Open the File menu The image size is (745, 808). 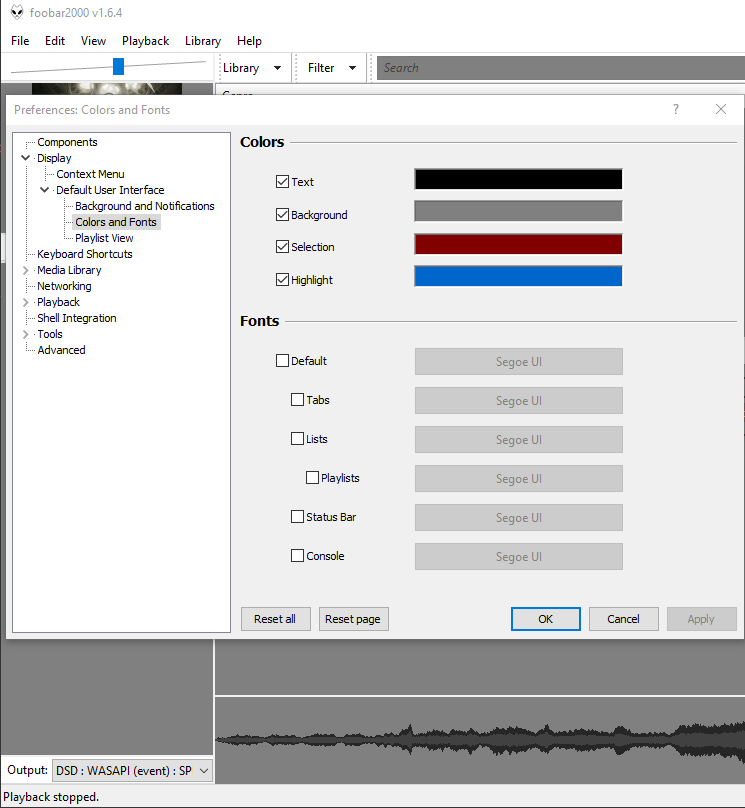(20, 41)
